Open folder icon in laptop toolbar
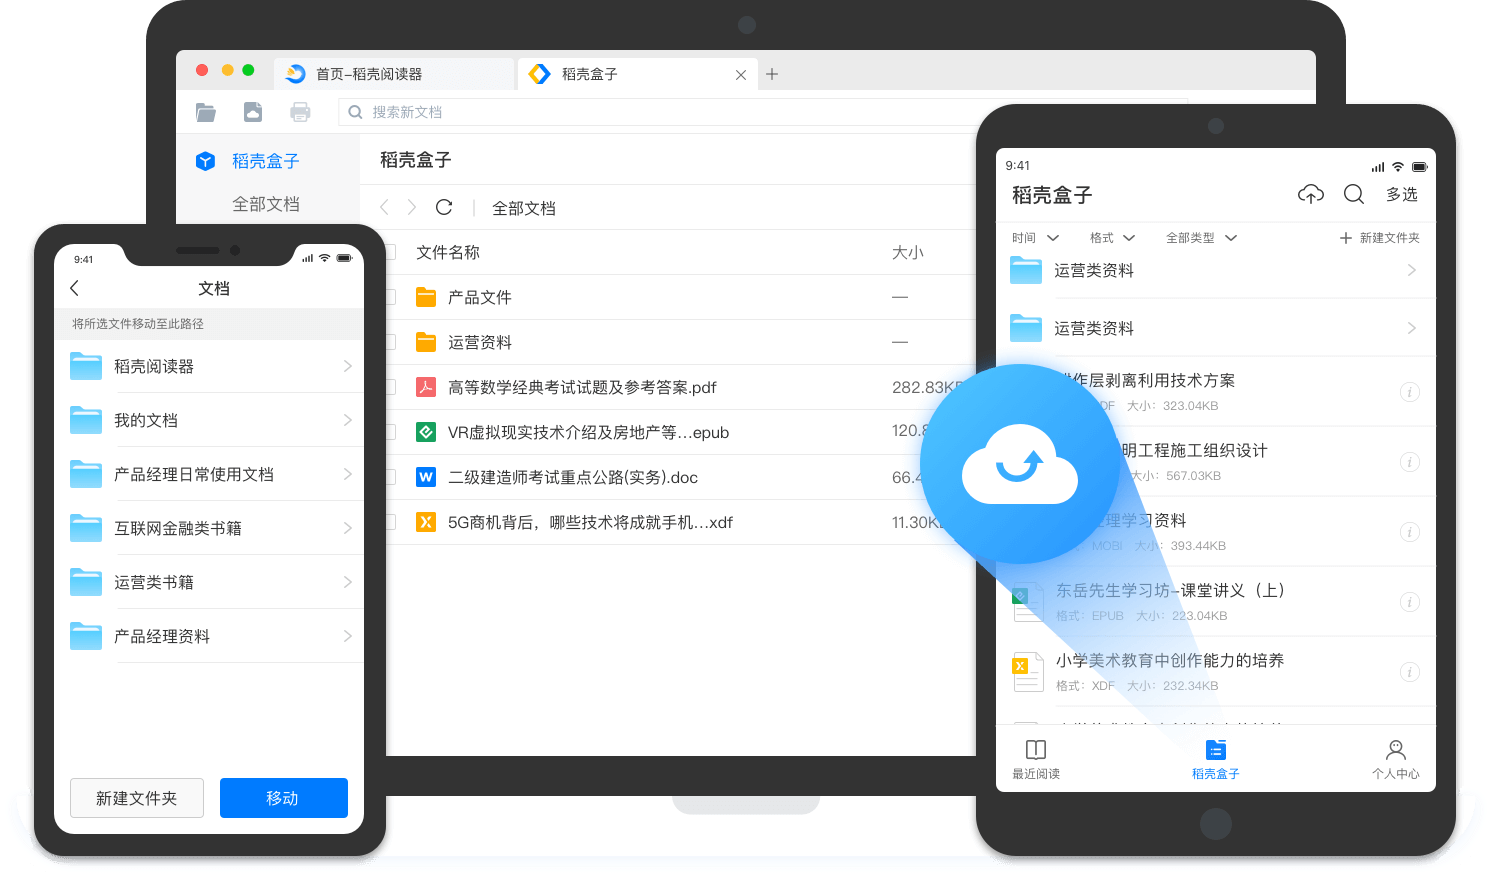 click(x=206, y=112)
